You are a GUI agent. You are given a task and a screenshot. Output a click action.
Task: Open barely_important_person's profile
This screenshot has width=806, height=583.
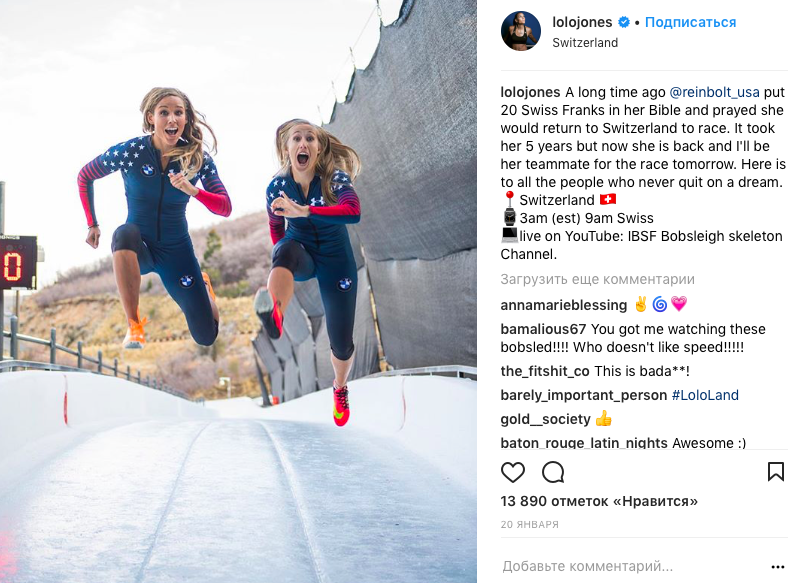[x=583, y=395]
